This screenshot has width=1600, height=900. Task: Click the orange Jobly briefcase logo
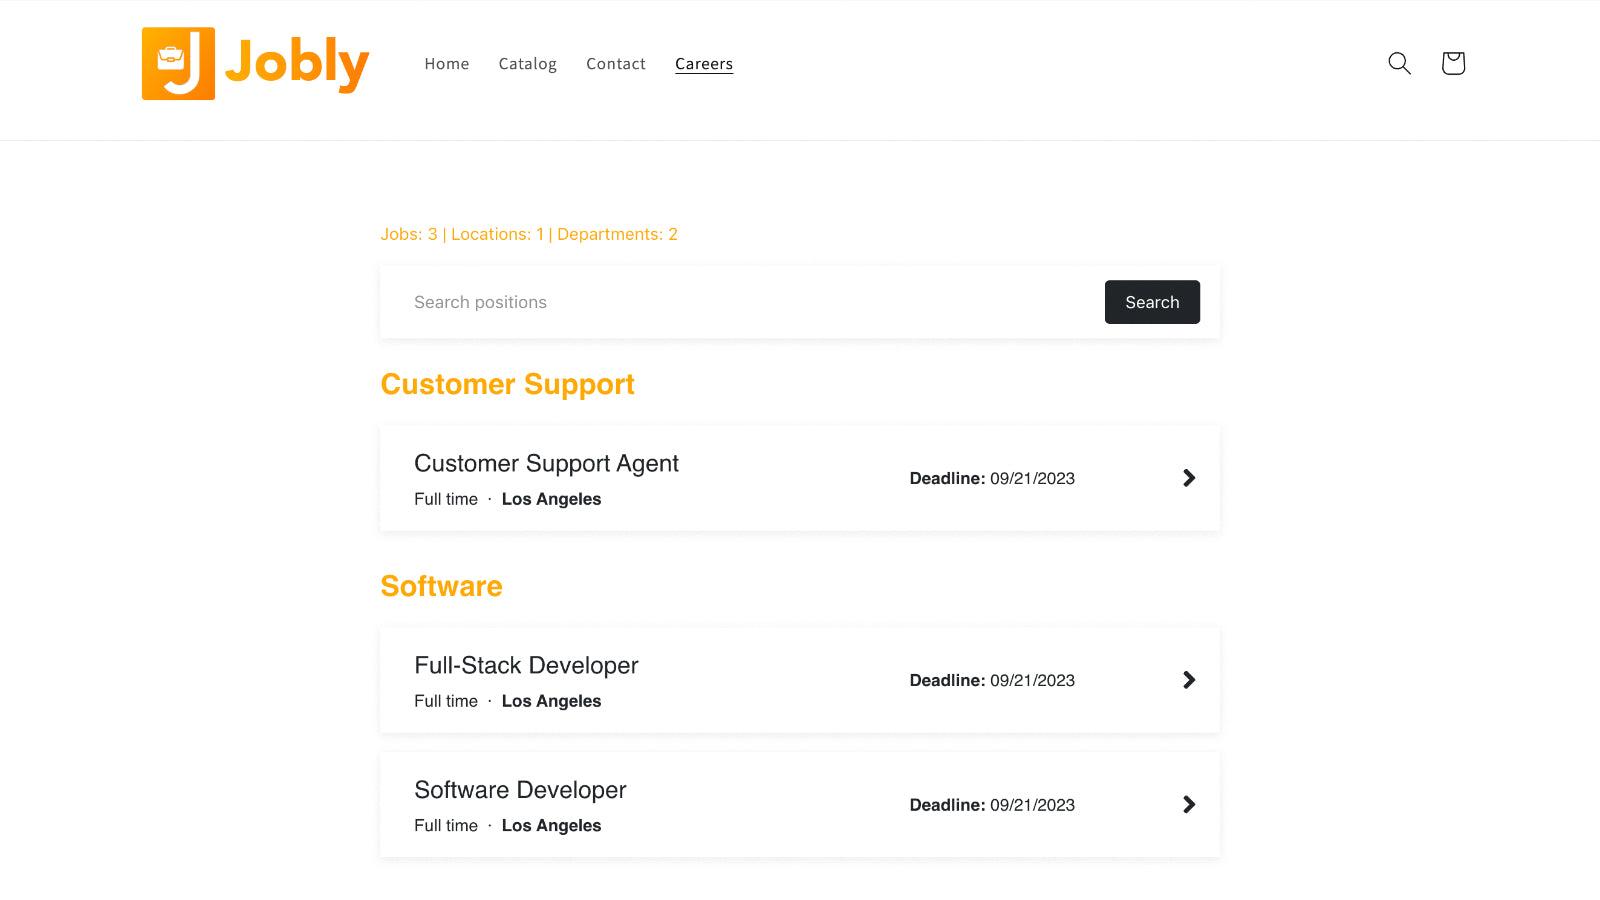tap(180, 63)
